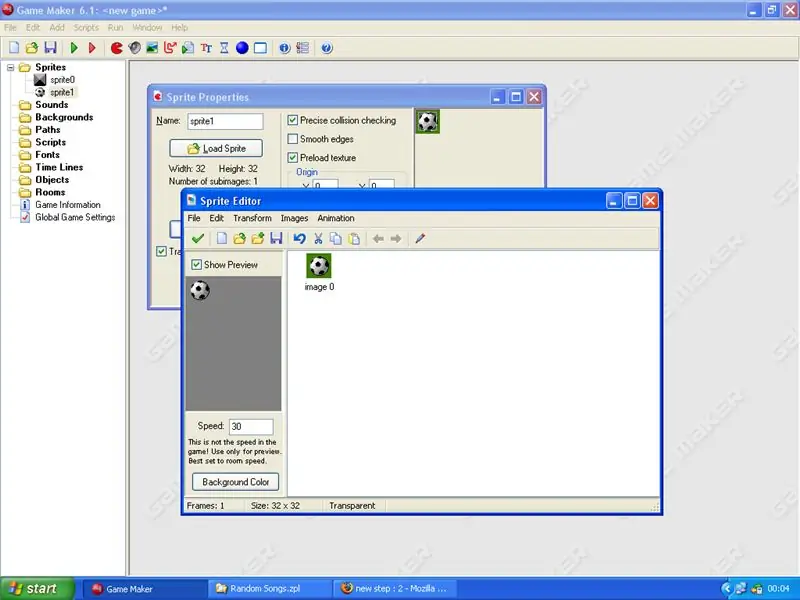
Task: Add an object via blue ball icon
Action: point(242,48)
